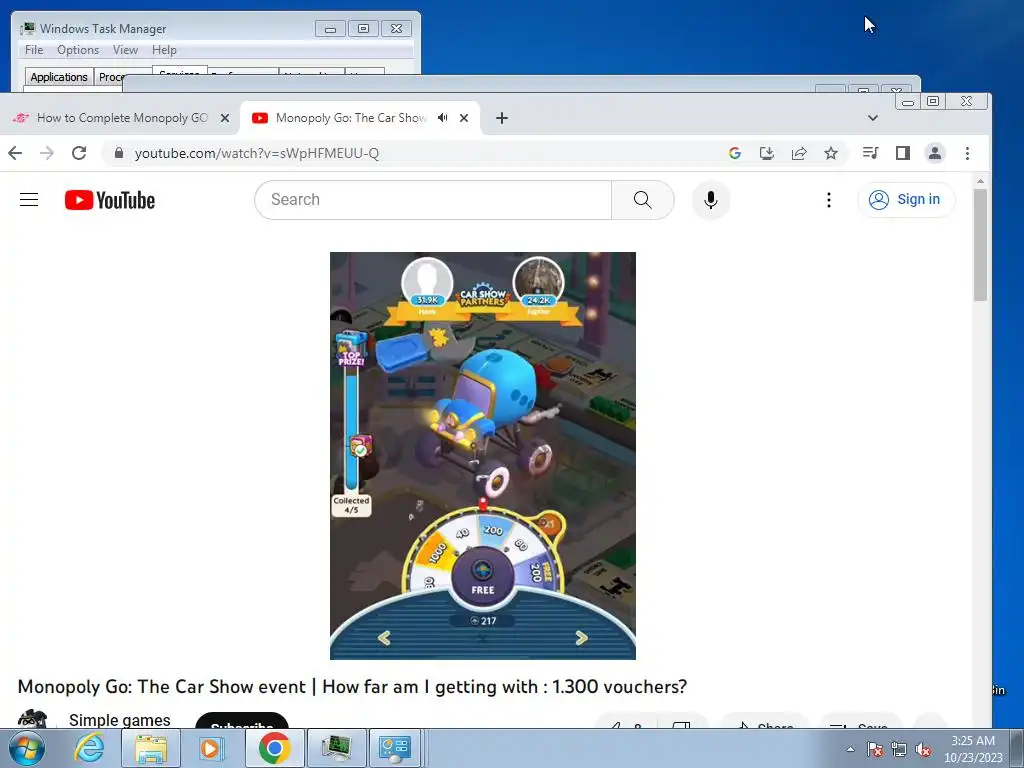
Task: Click the Windows Start orb
Action: [x=27, y=748]
